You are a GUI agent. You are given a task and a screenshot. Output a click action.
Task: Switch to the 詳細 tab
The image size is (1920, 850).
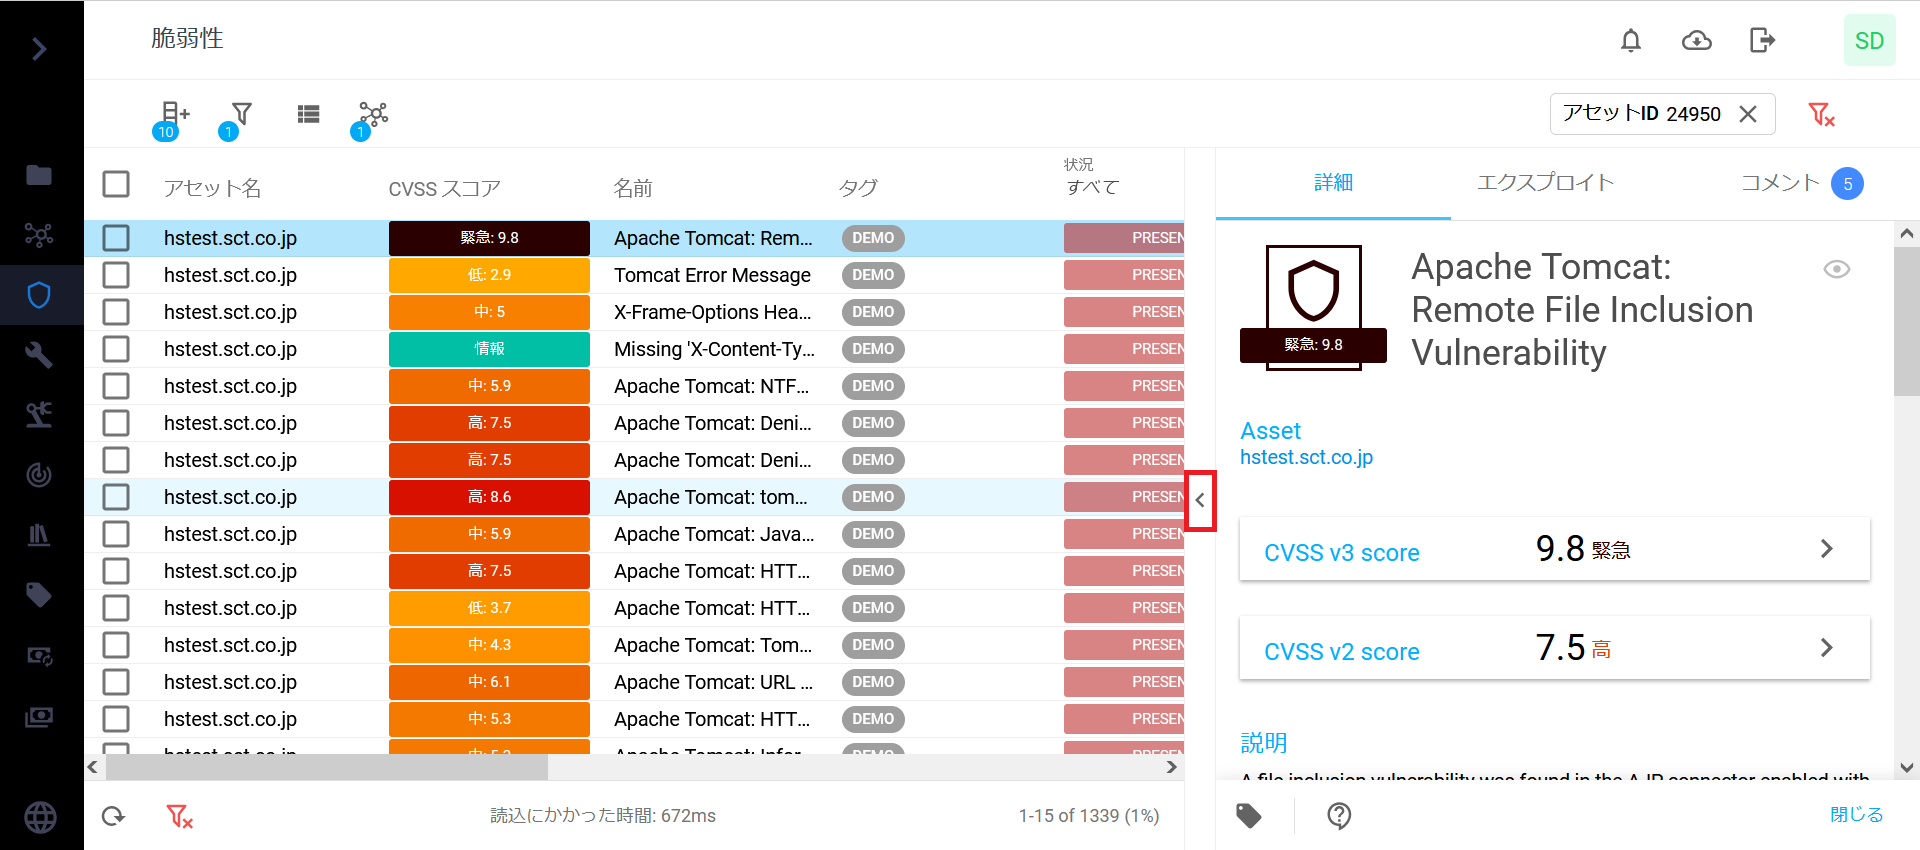pos(1333,183)
